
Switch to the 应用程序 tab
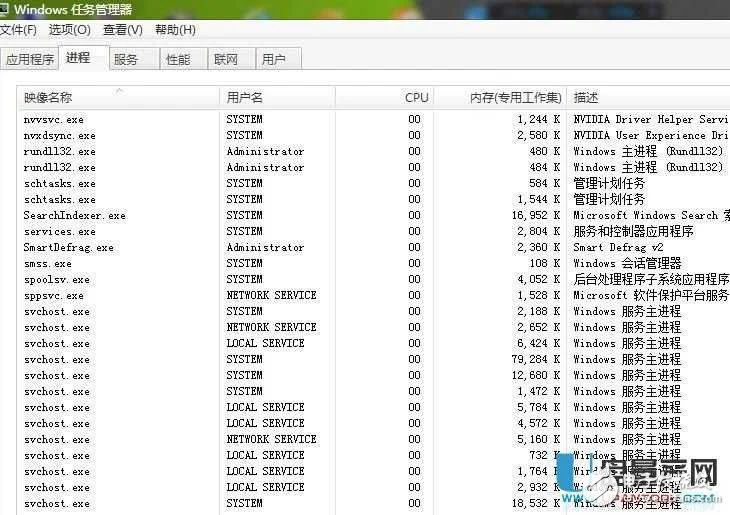pyautogui.click(x=30, y=59)
